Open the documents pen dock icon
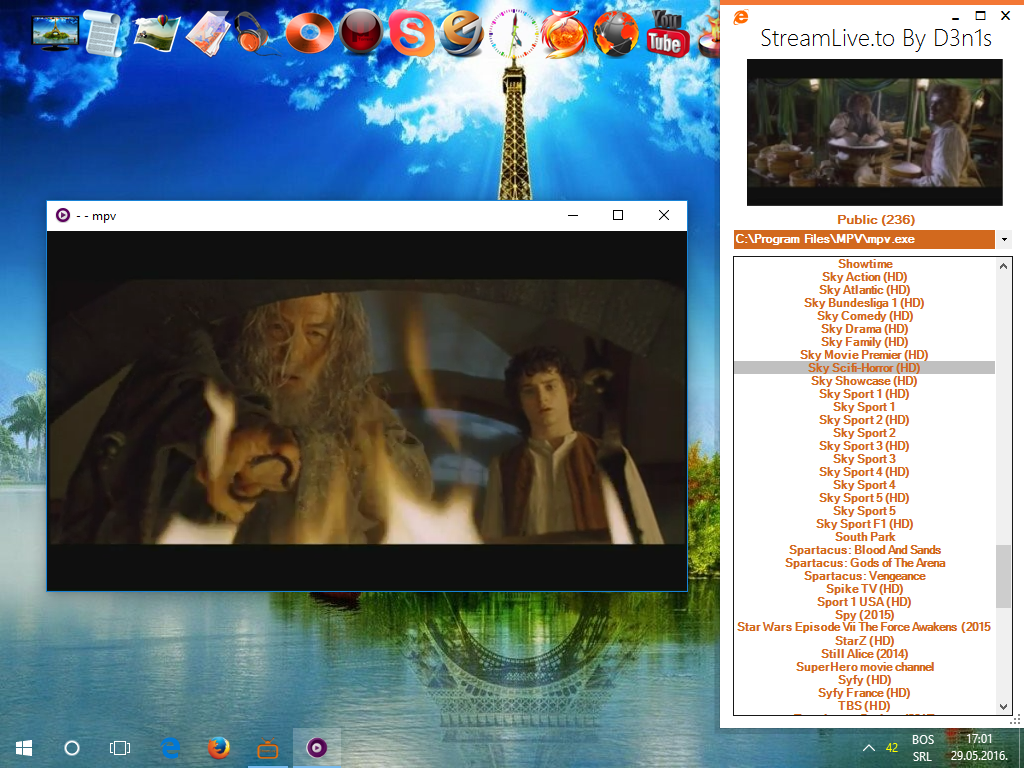1024x768 pixels. click(x=208, y=33)
